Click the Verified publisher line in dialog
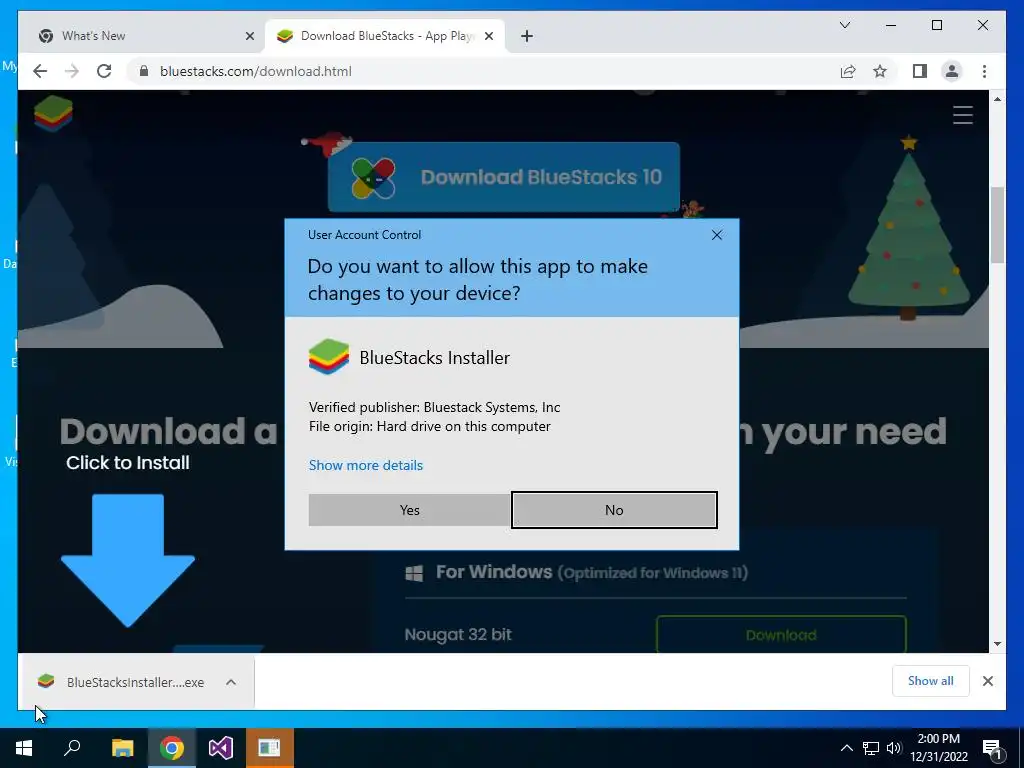Screen dimensions: 1024x768 (434, 408)
